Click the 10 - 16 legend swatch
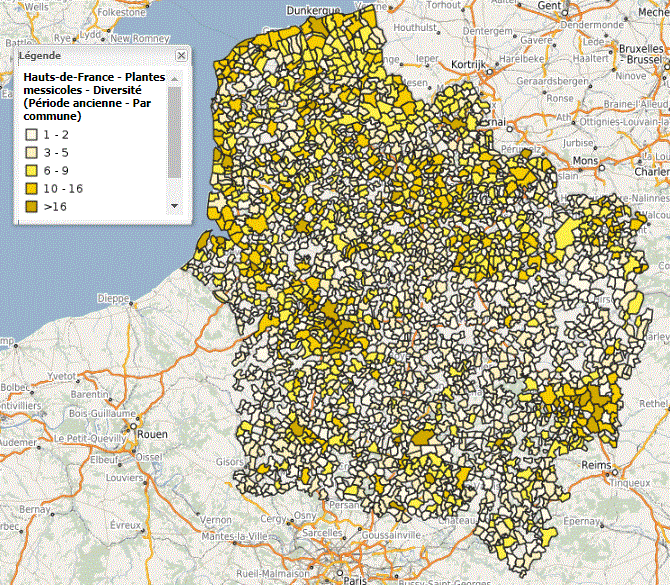 point(31,188)
